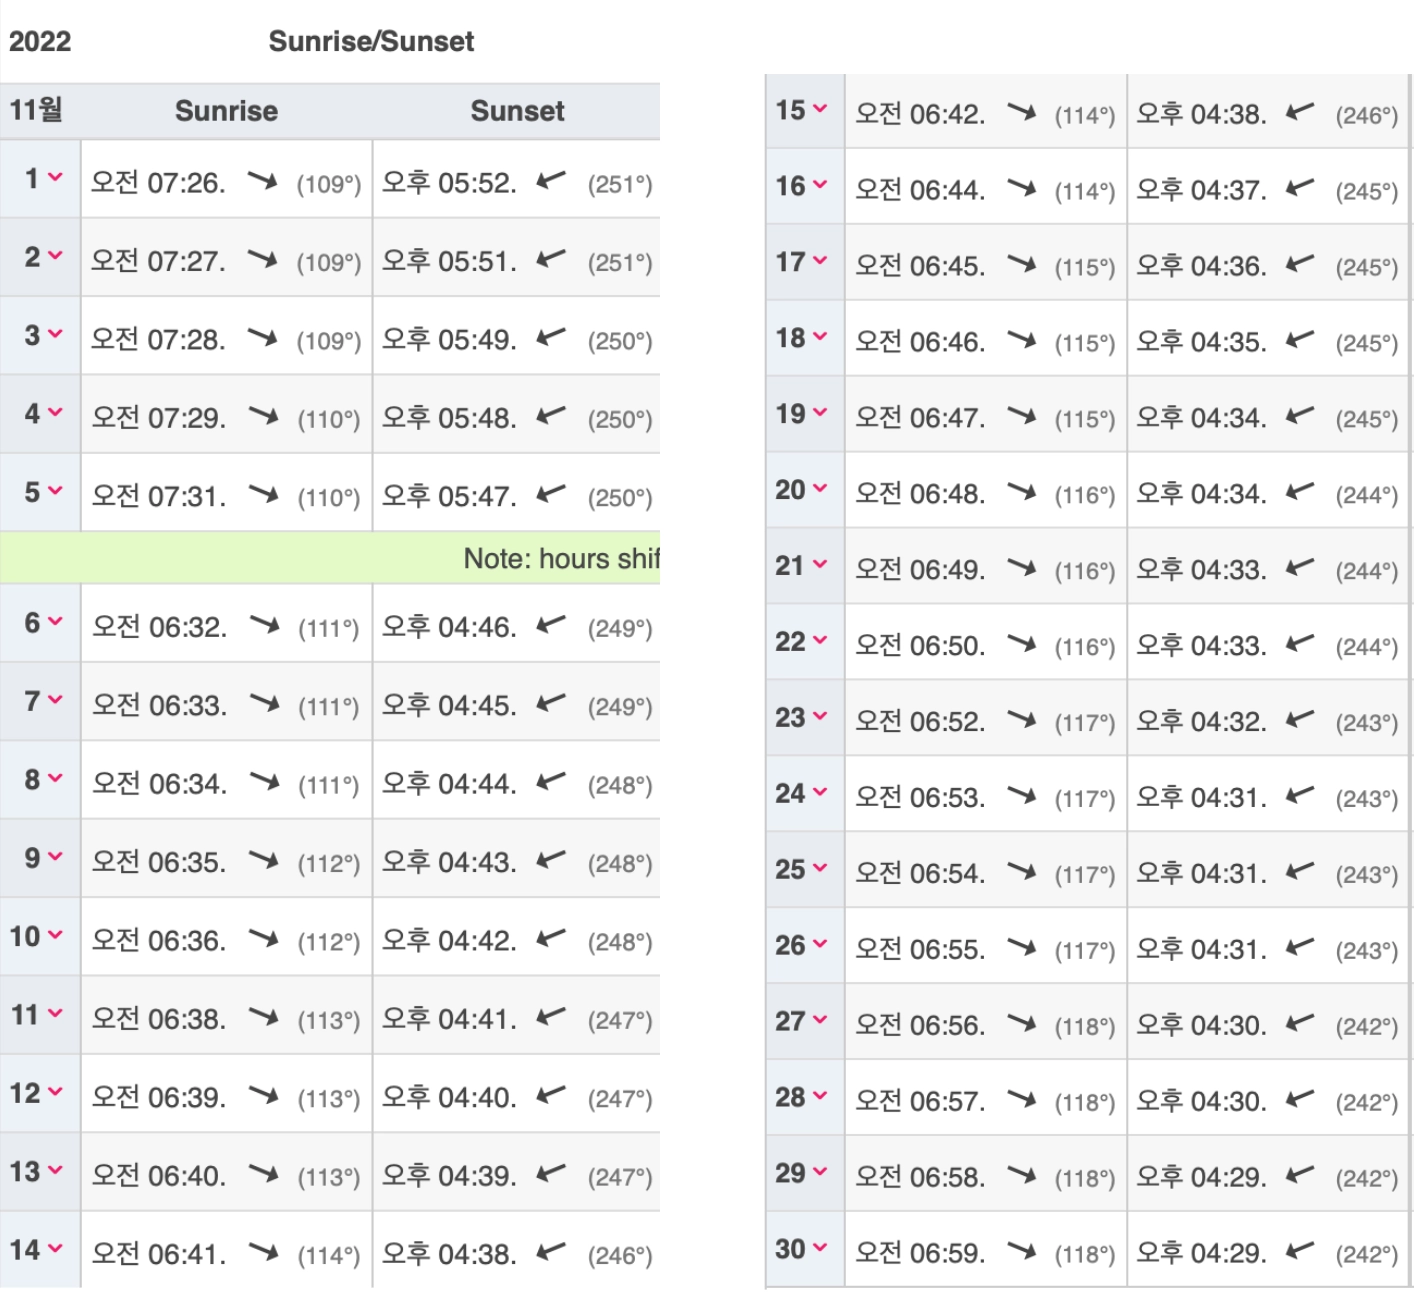Open day 30 dropdown chevron
Image resolution: width=1414 pixels, height=1294 pixels.
pyautogui.click(x=821, y=1248)
